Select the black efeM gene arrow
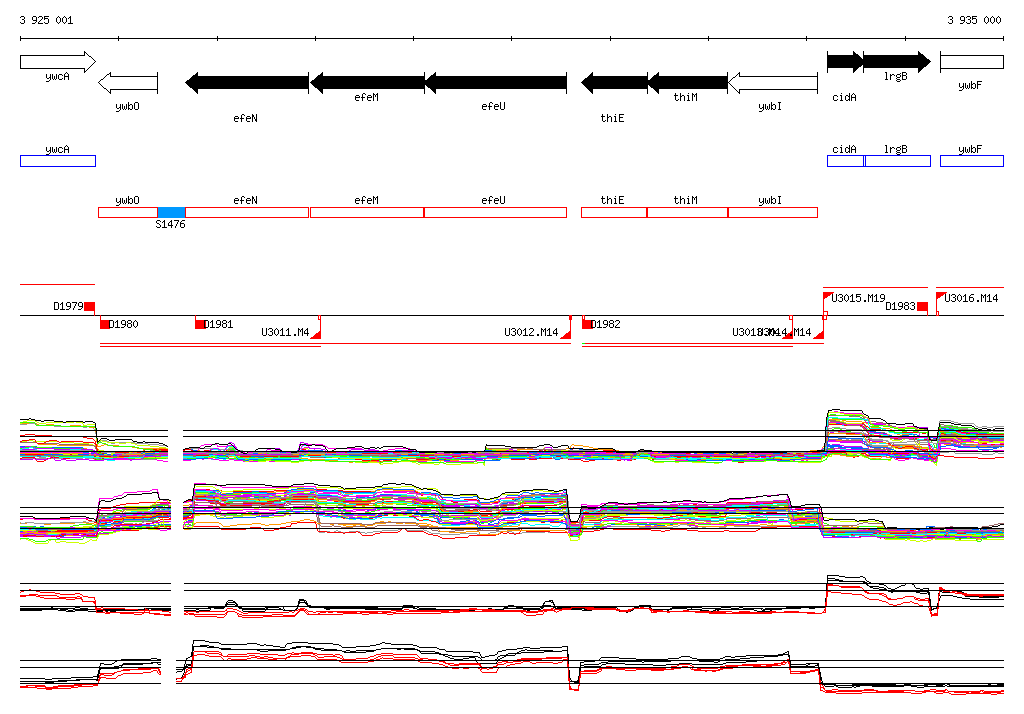1024x714 pixels. click(x=367, y=83)
